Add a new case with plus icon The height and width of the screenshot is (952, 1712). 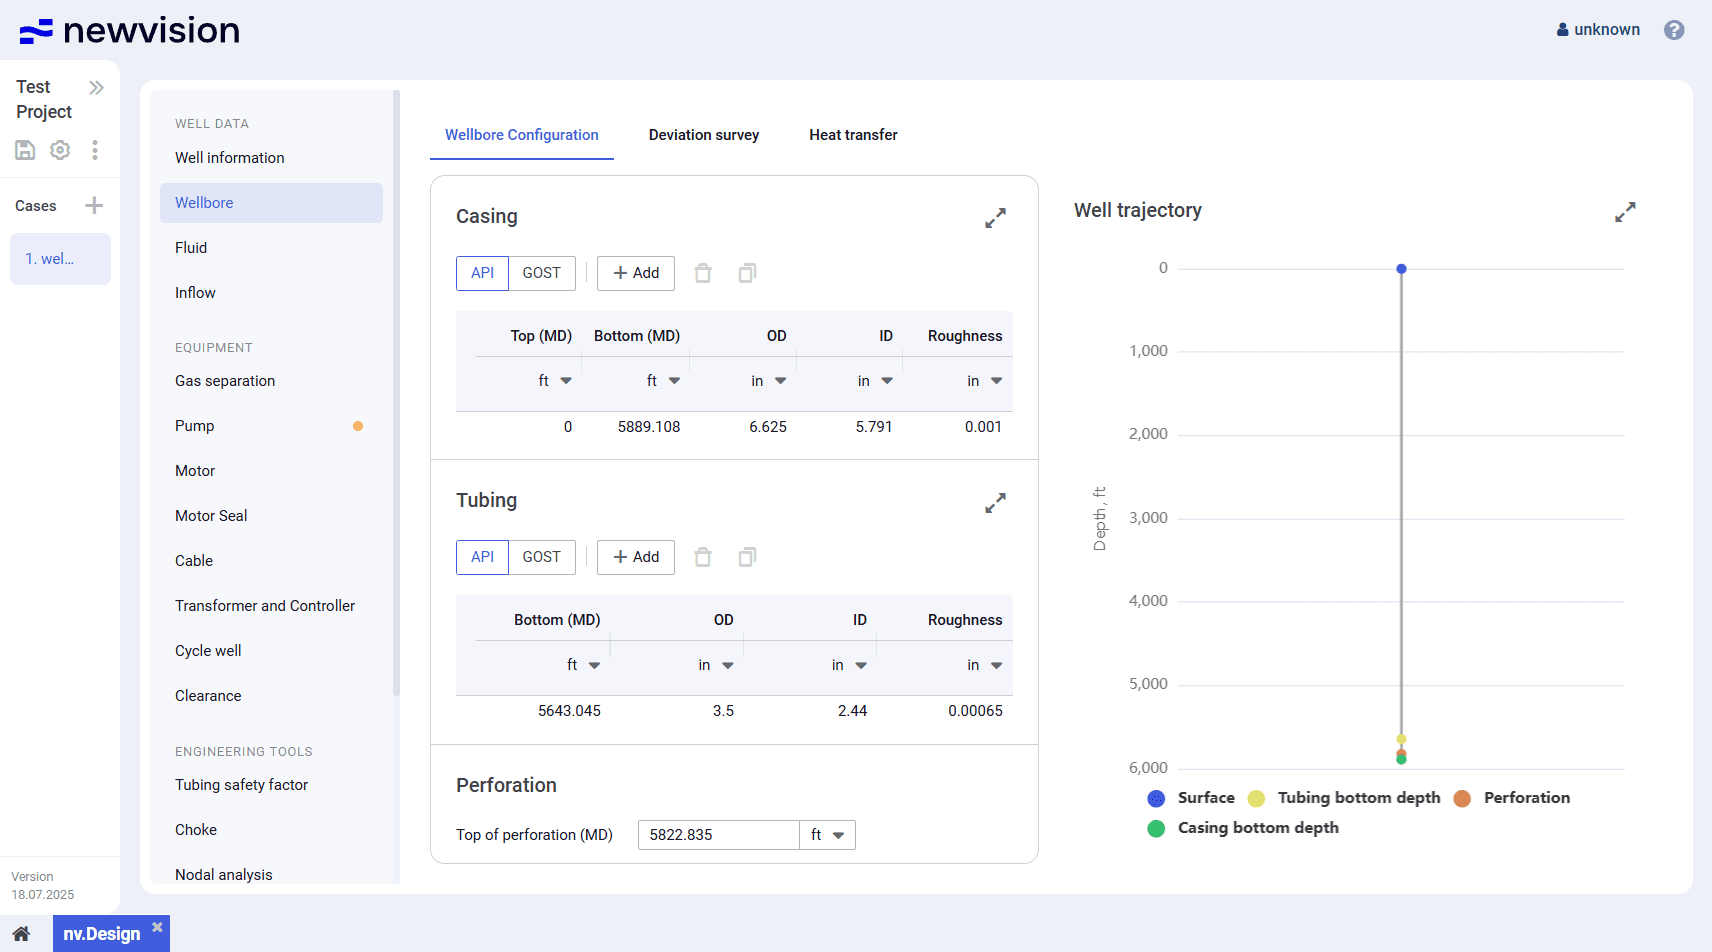click(94, 206)
